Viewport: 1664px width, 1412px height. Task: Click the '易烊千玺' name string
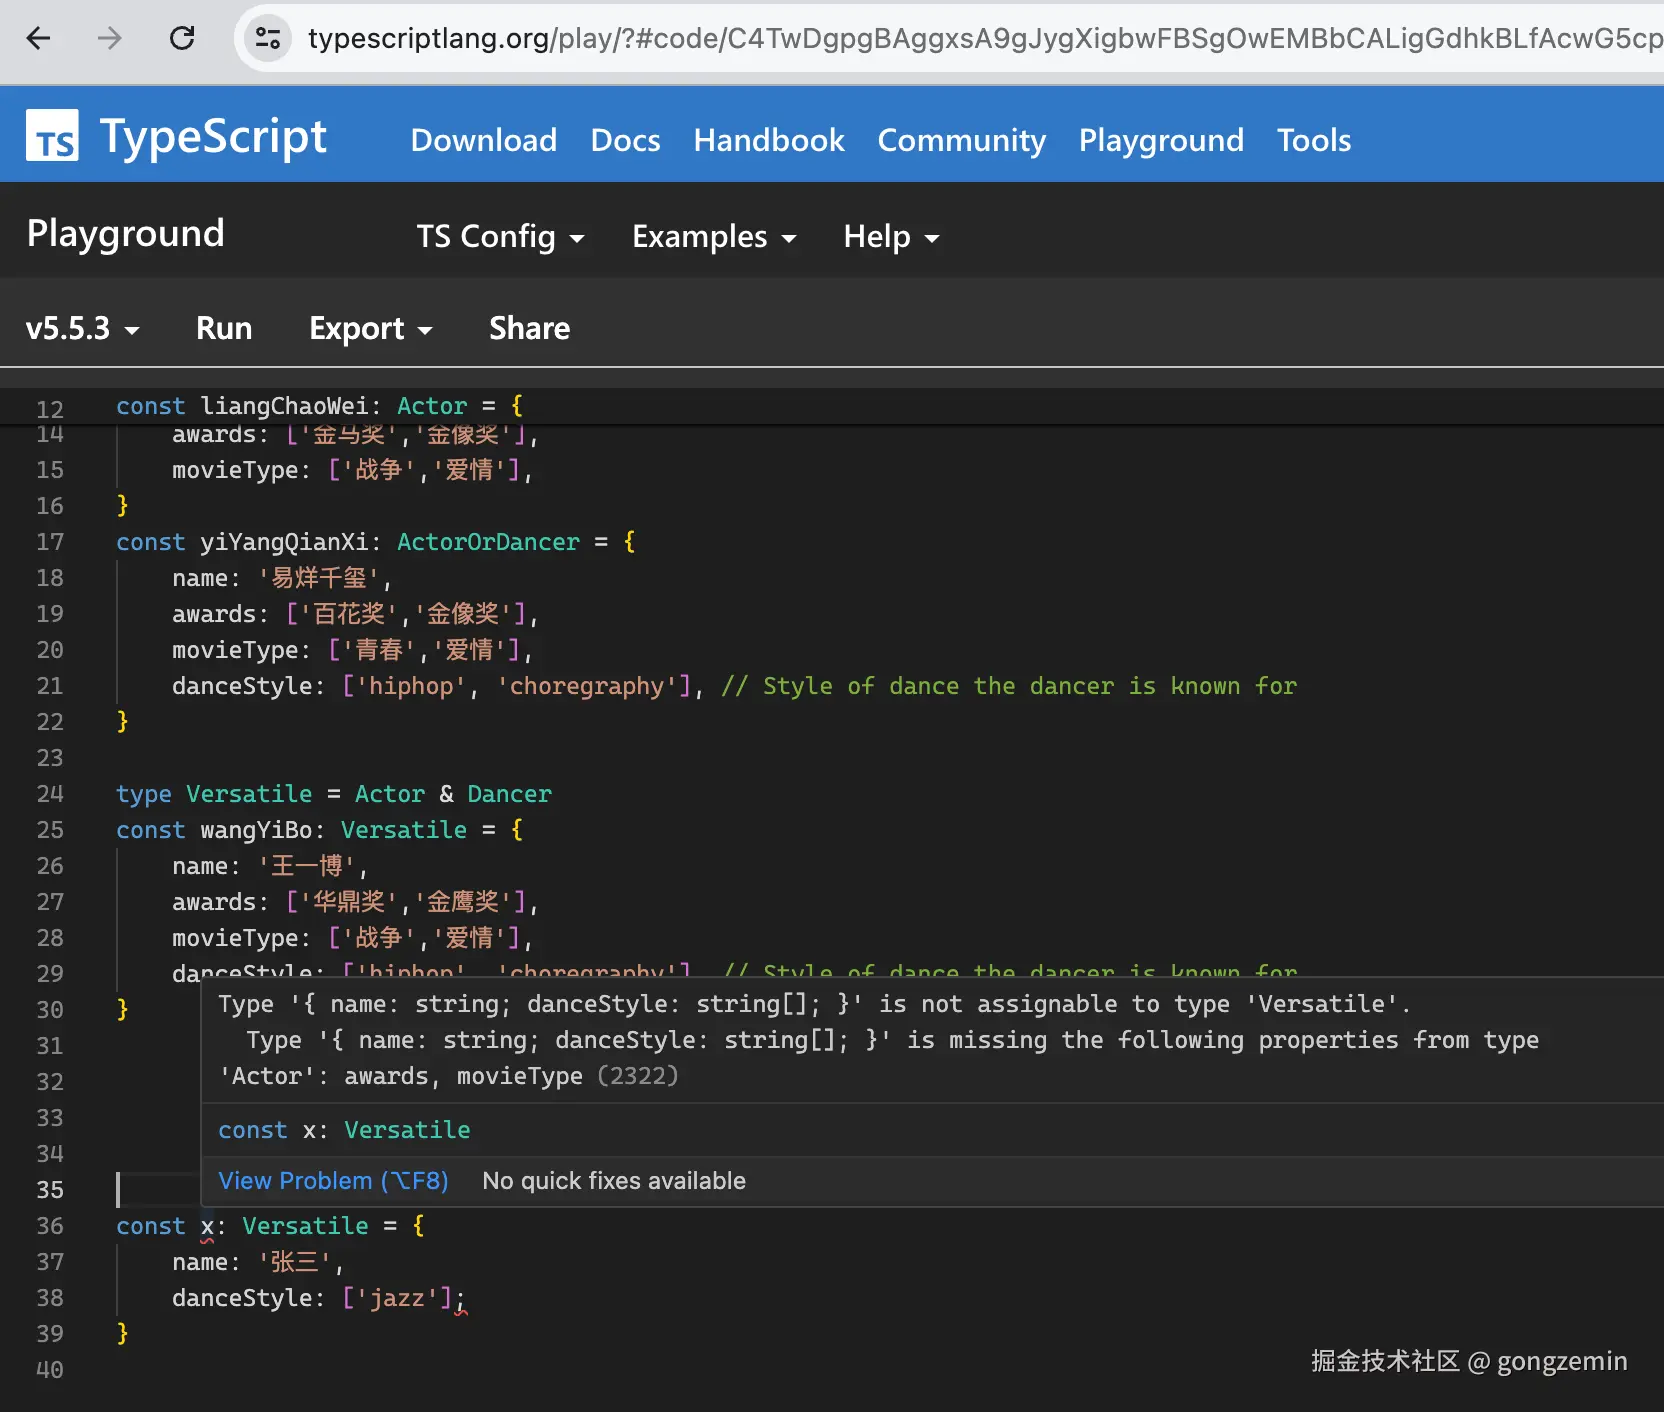(x=319, y=578)
